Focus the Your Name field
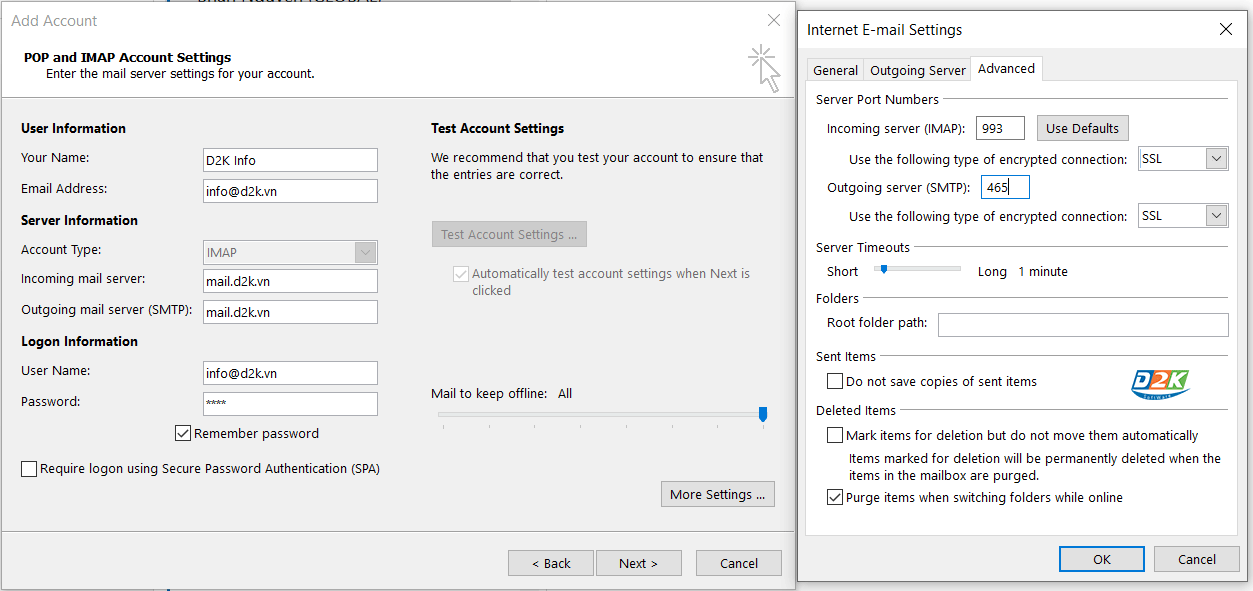Image resolution: width=1253 pixels, height=591 pixels. tap(290, 160)
